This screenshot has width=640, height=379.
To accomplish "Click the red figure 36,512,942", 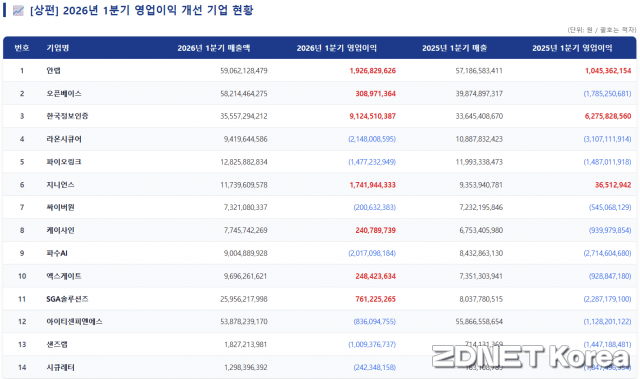I will click(613, 185).
